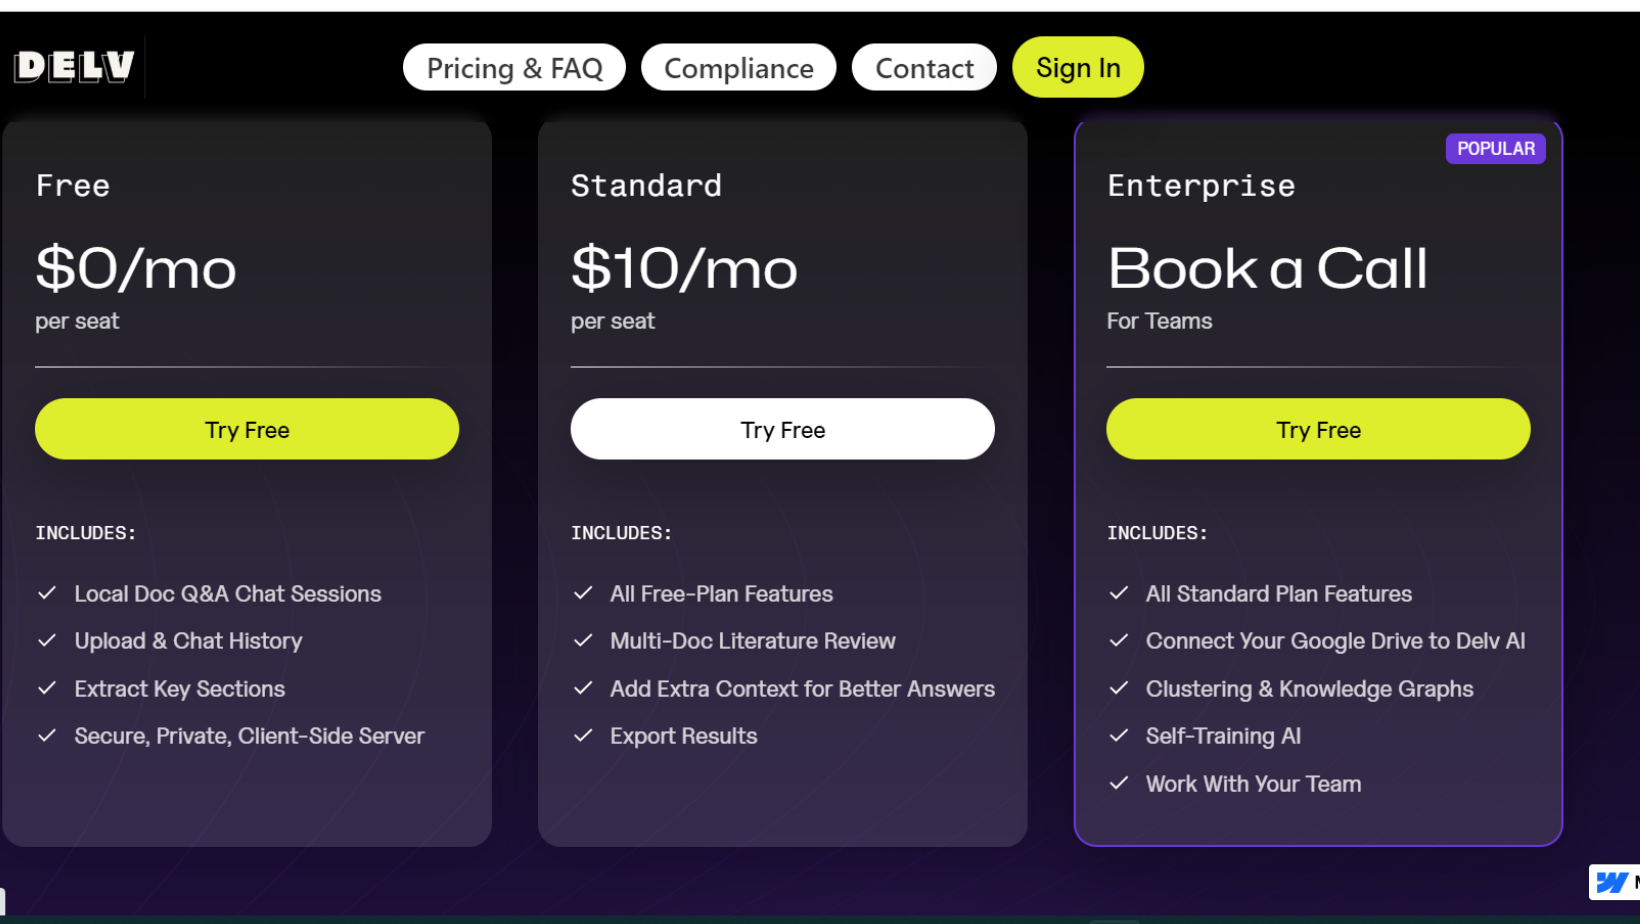1640x924 pixels.
Task: Click checkmark next to Upload & Chat History
Action: 47,640
